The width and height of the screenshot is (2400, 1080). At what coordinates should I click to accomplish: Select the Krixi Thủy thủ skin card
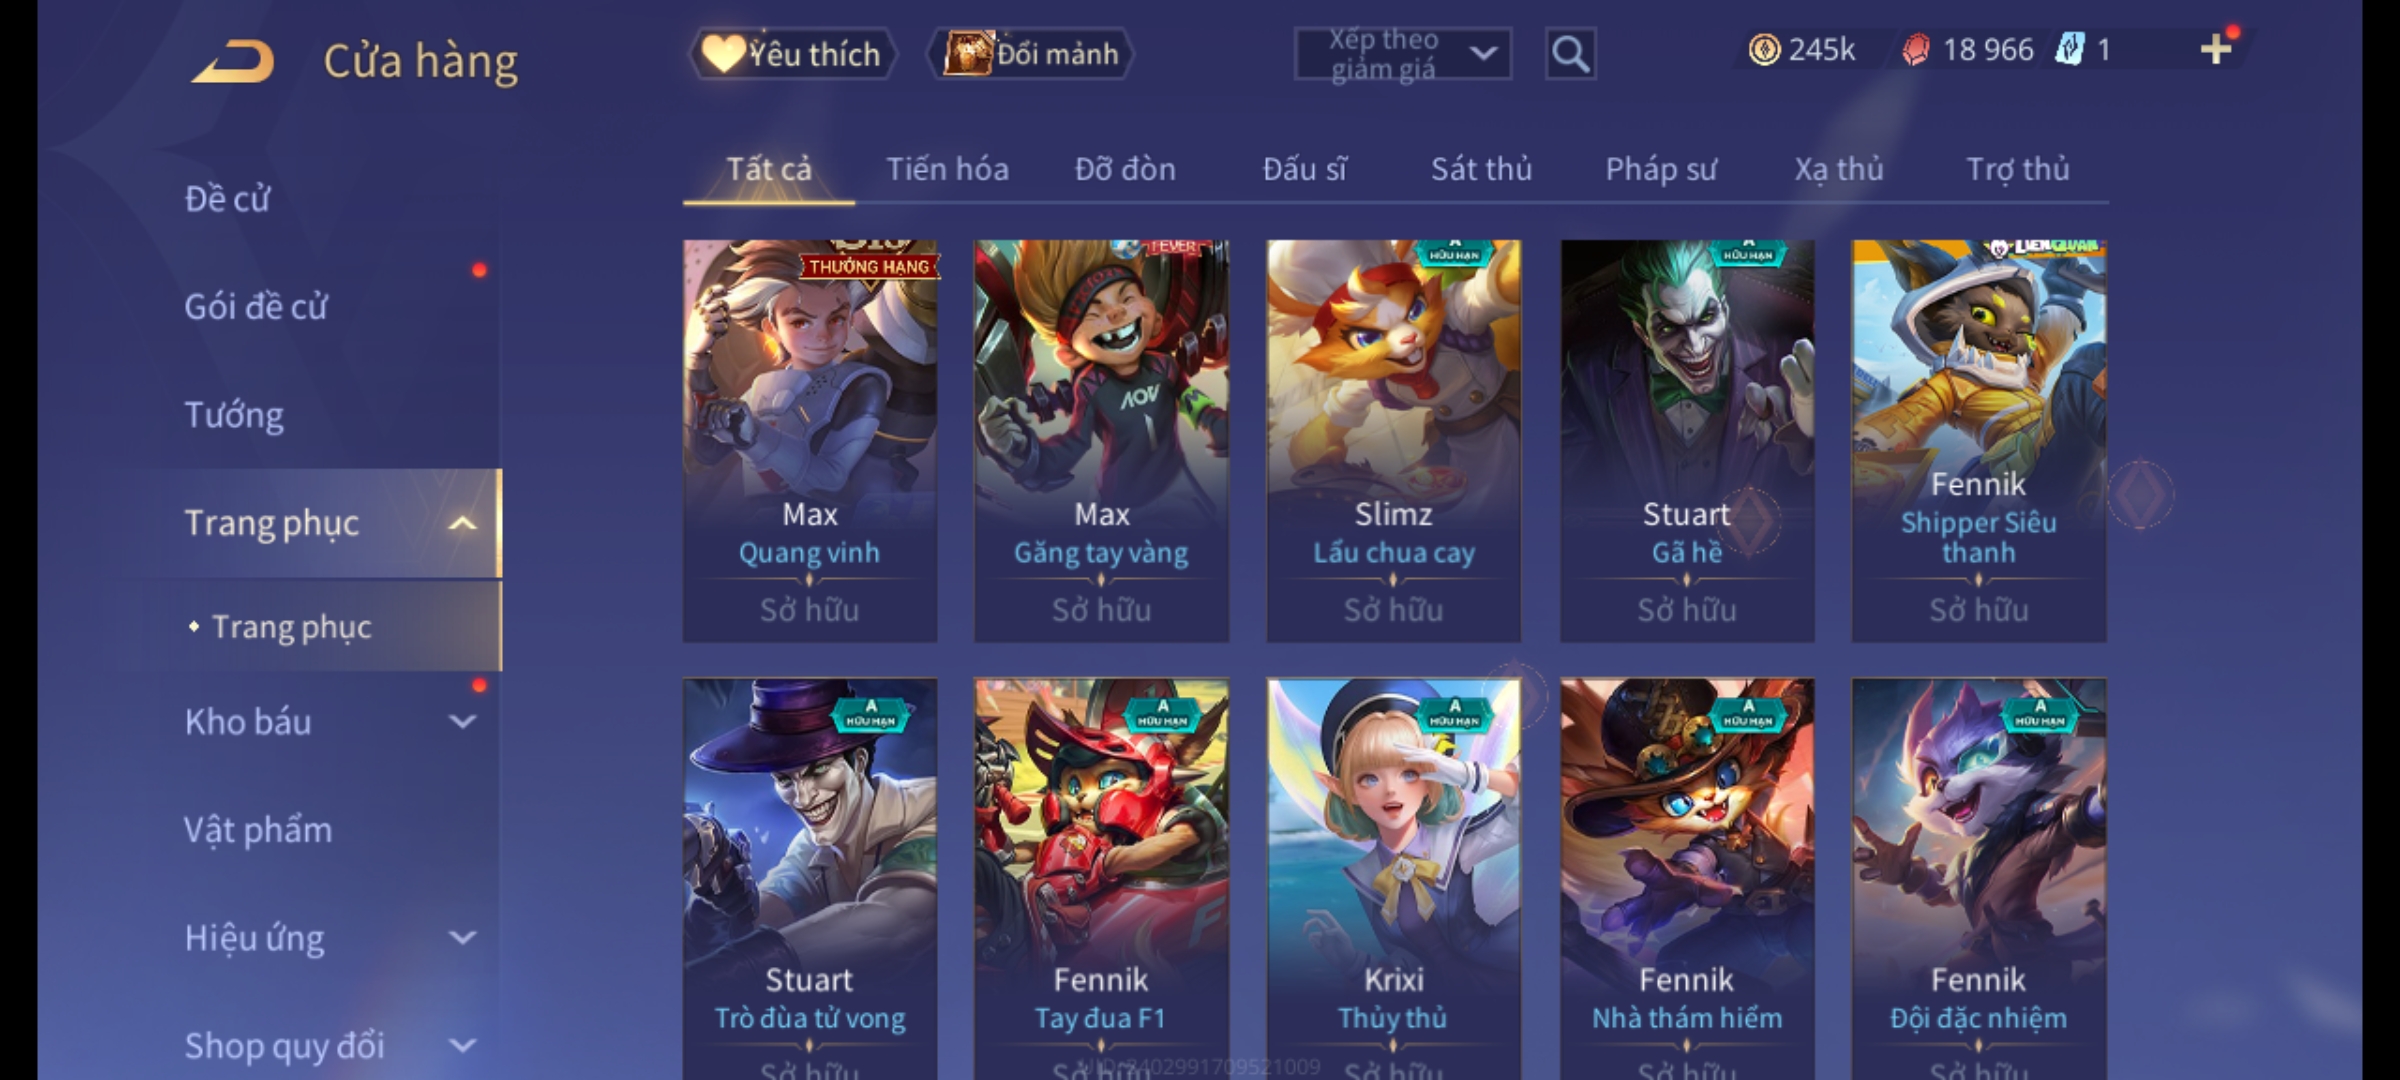click(1394, 879)
